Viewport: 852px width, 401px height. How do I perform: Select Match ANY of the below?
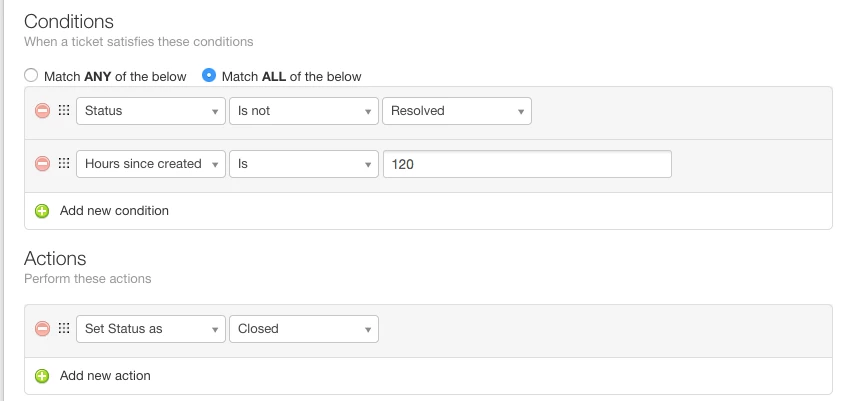coord(31,76)
